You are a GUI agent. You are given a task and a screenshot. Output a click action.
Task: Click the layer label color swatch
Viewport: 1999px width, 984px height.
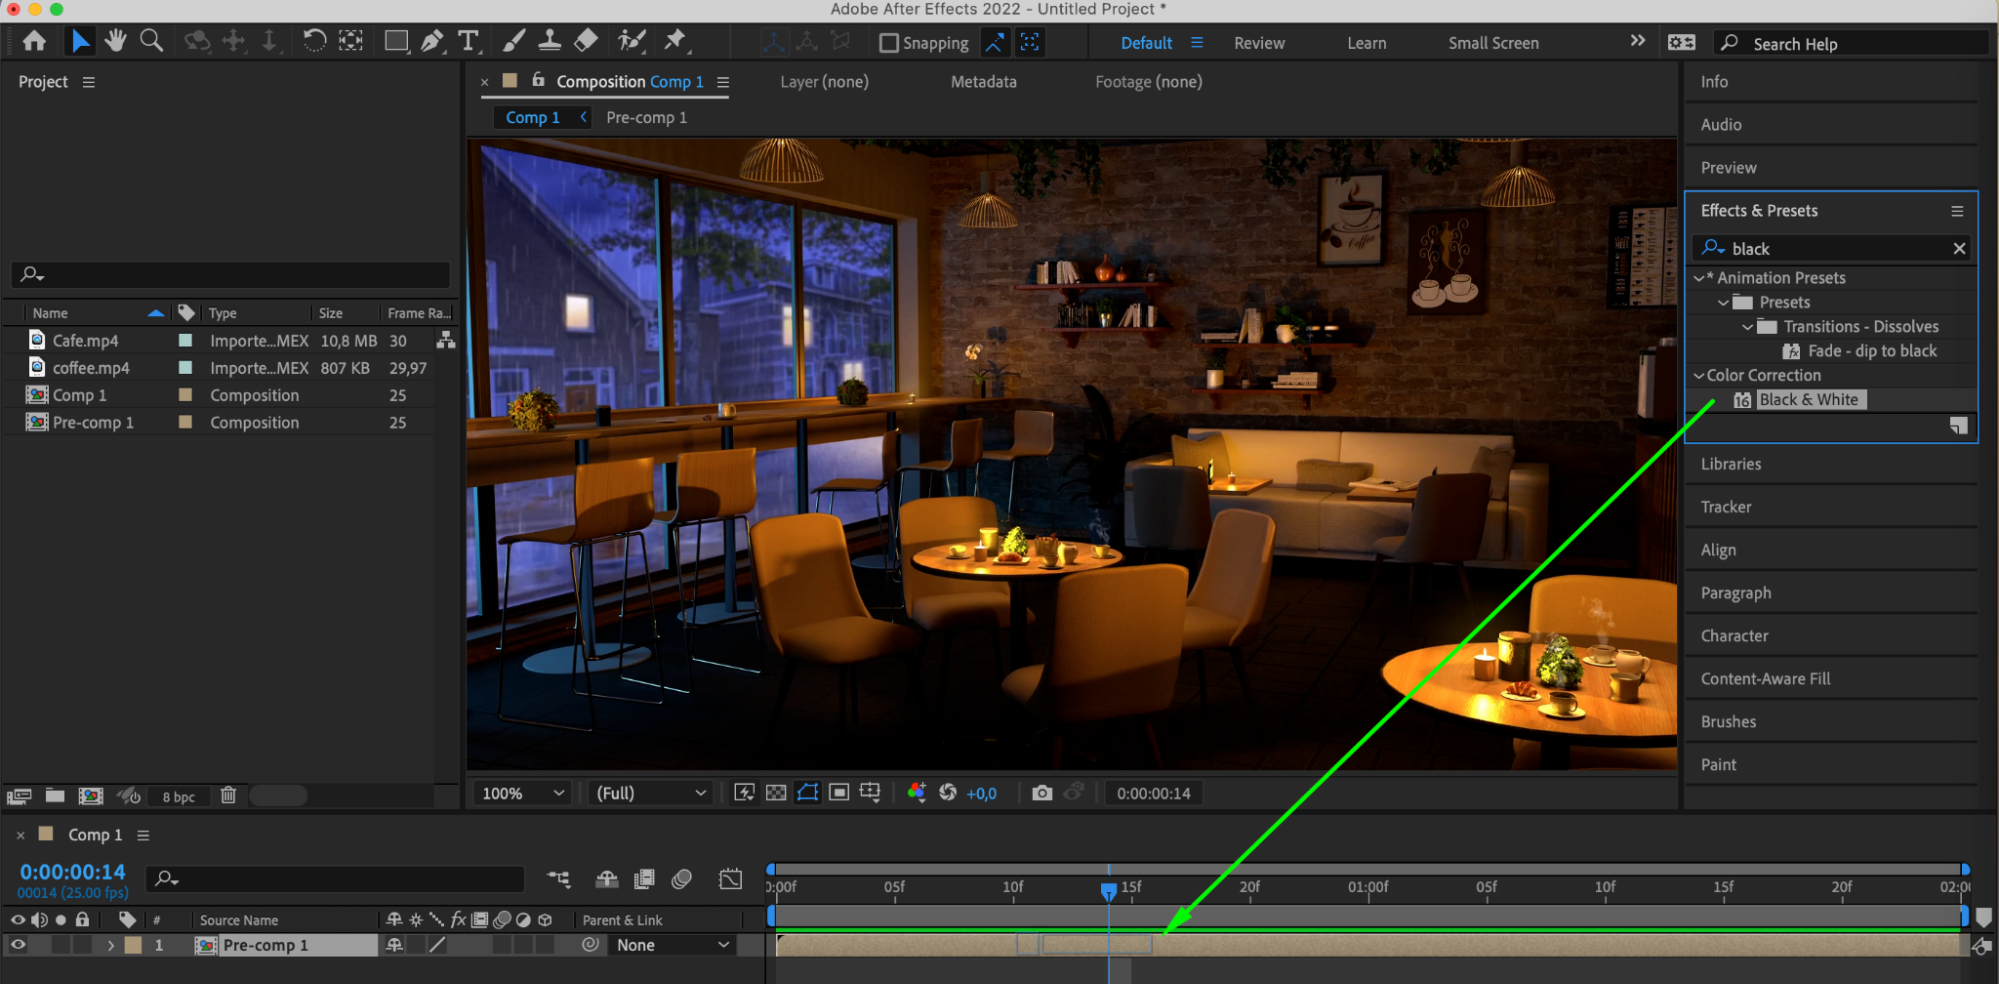tap(133, 945)
